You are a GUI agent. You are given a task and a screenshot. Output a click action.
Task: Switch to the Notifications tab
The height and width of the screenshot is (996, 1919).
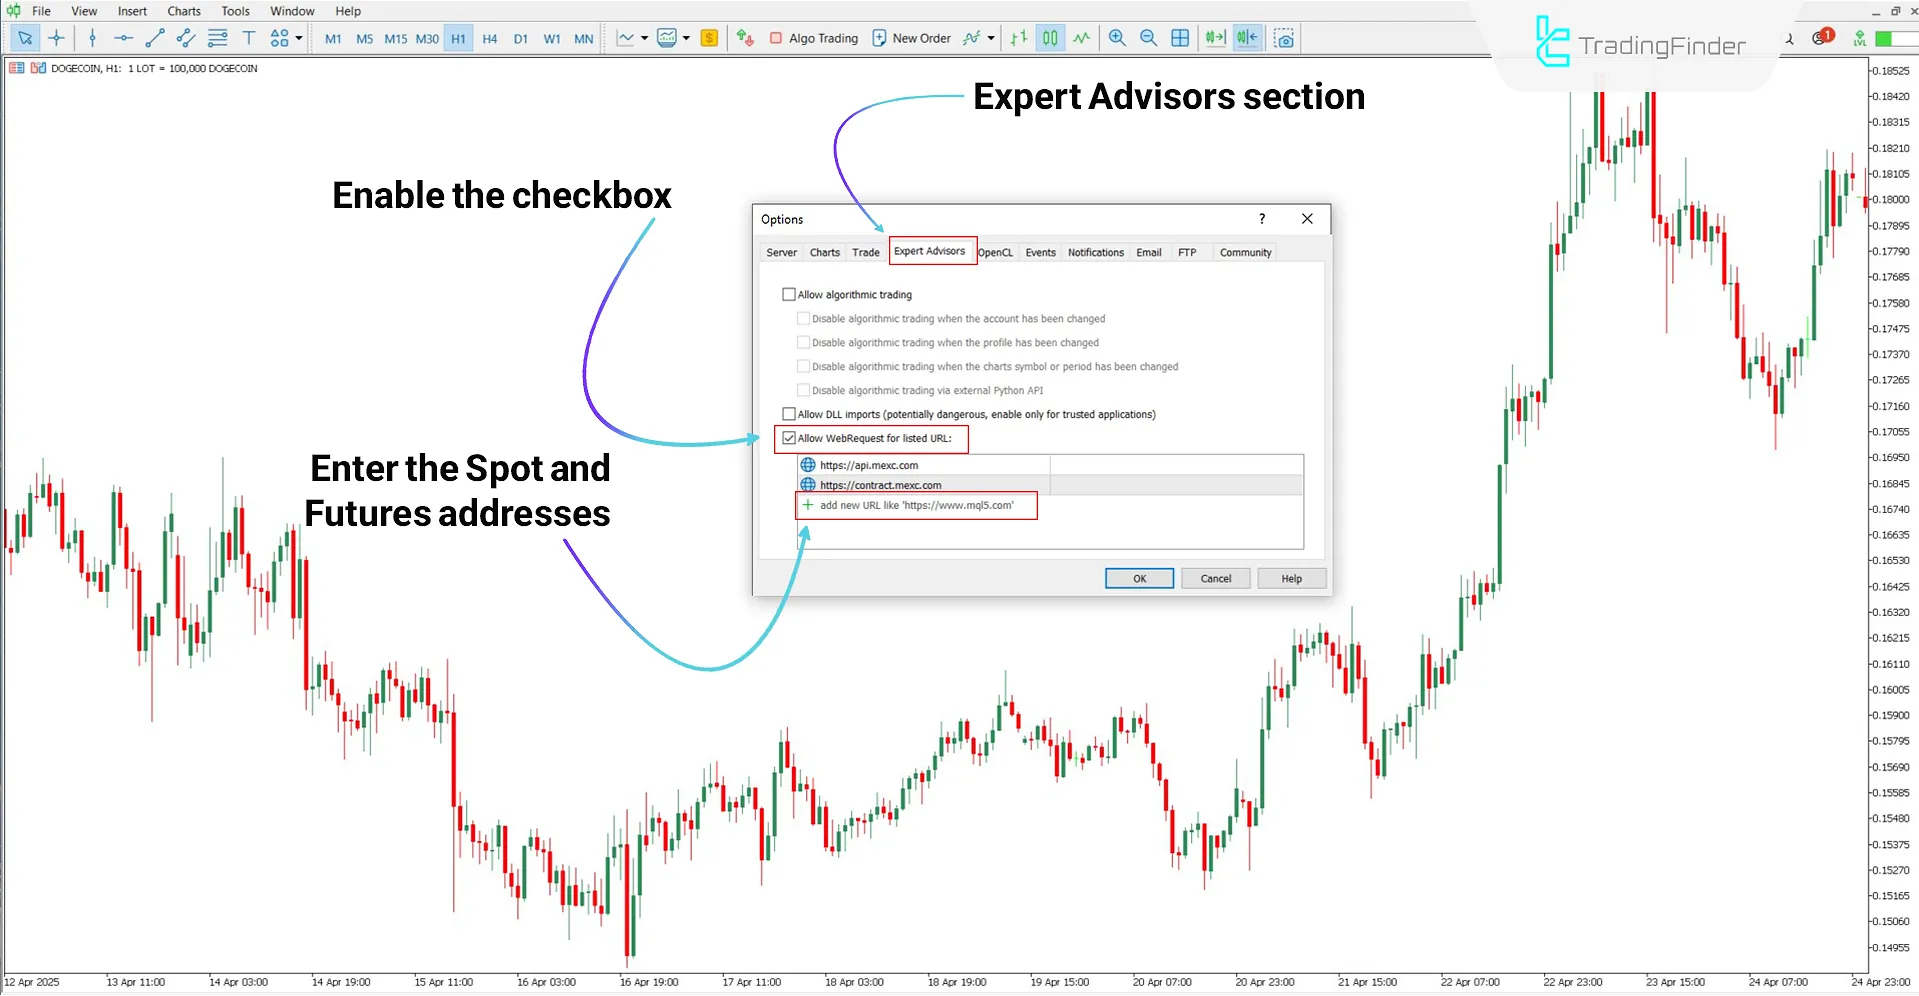click(1095, 253)
